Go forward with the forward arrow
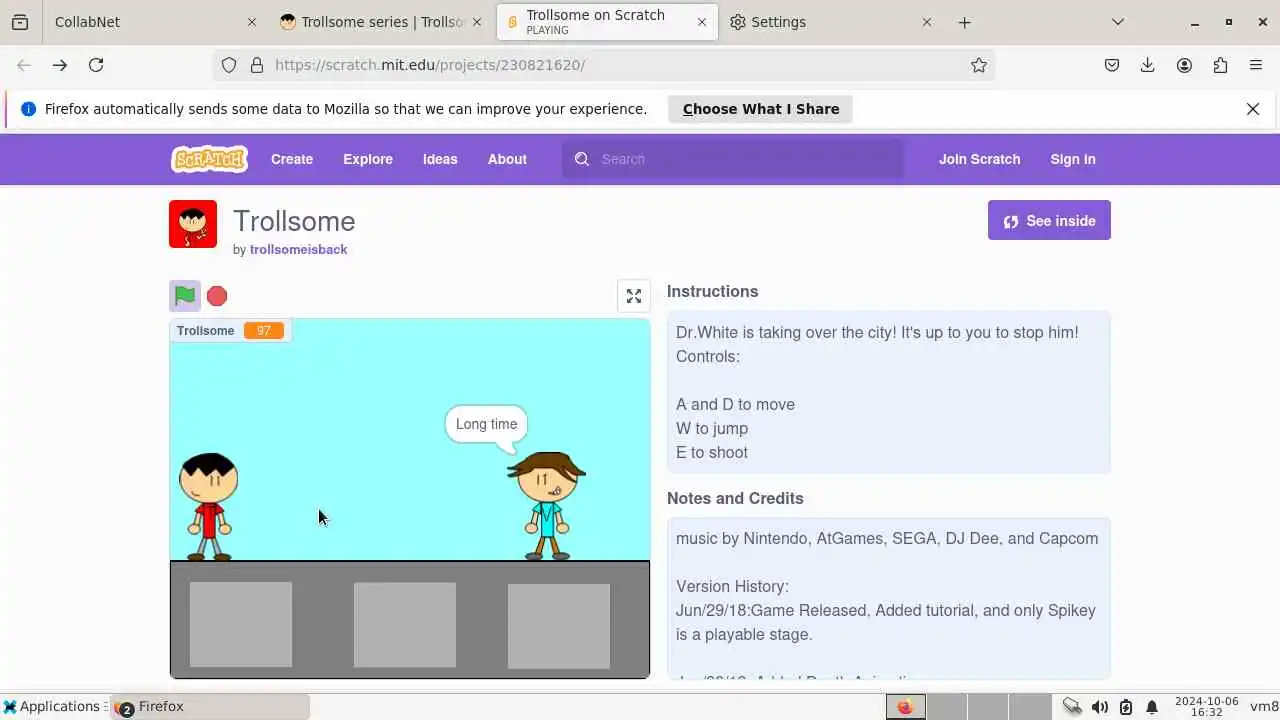 [x=60, y=65]
